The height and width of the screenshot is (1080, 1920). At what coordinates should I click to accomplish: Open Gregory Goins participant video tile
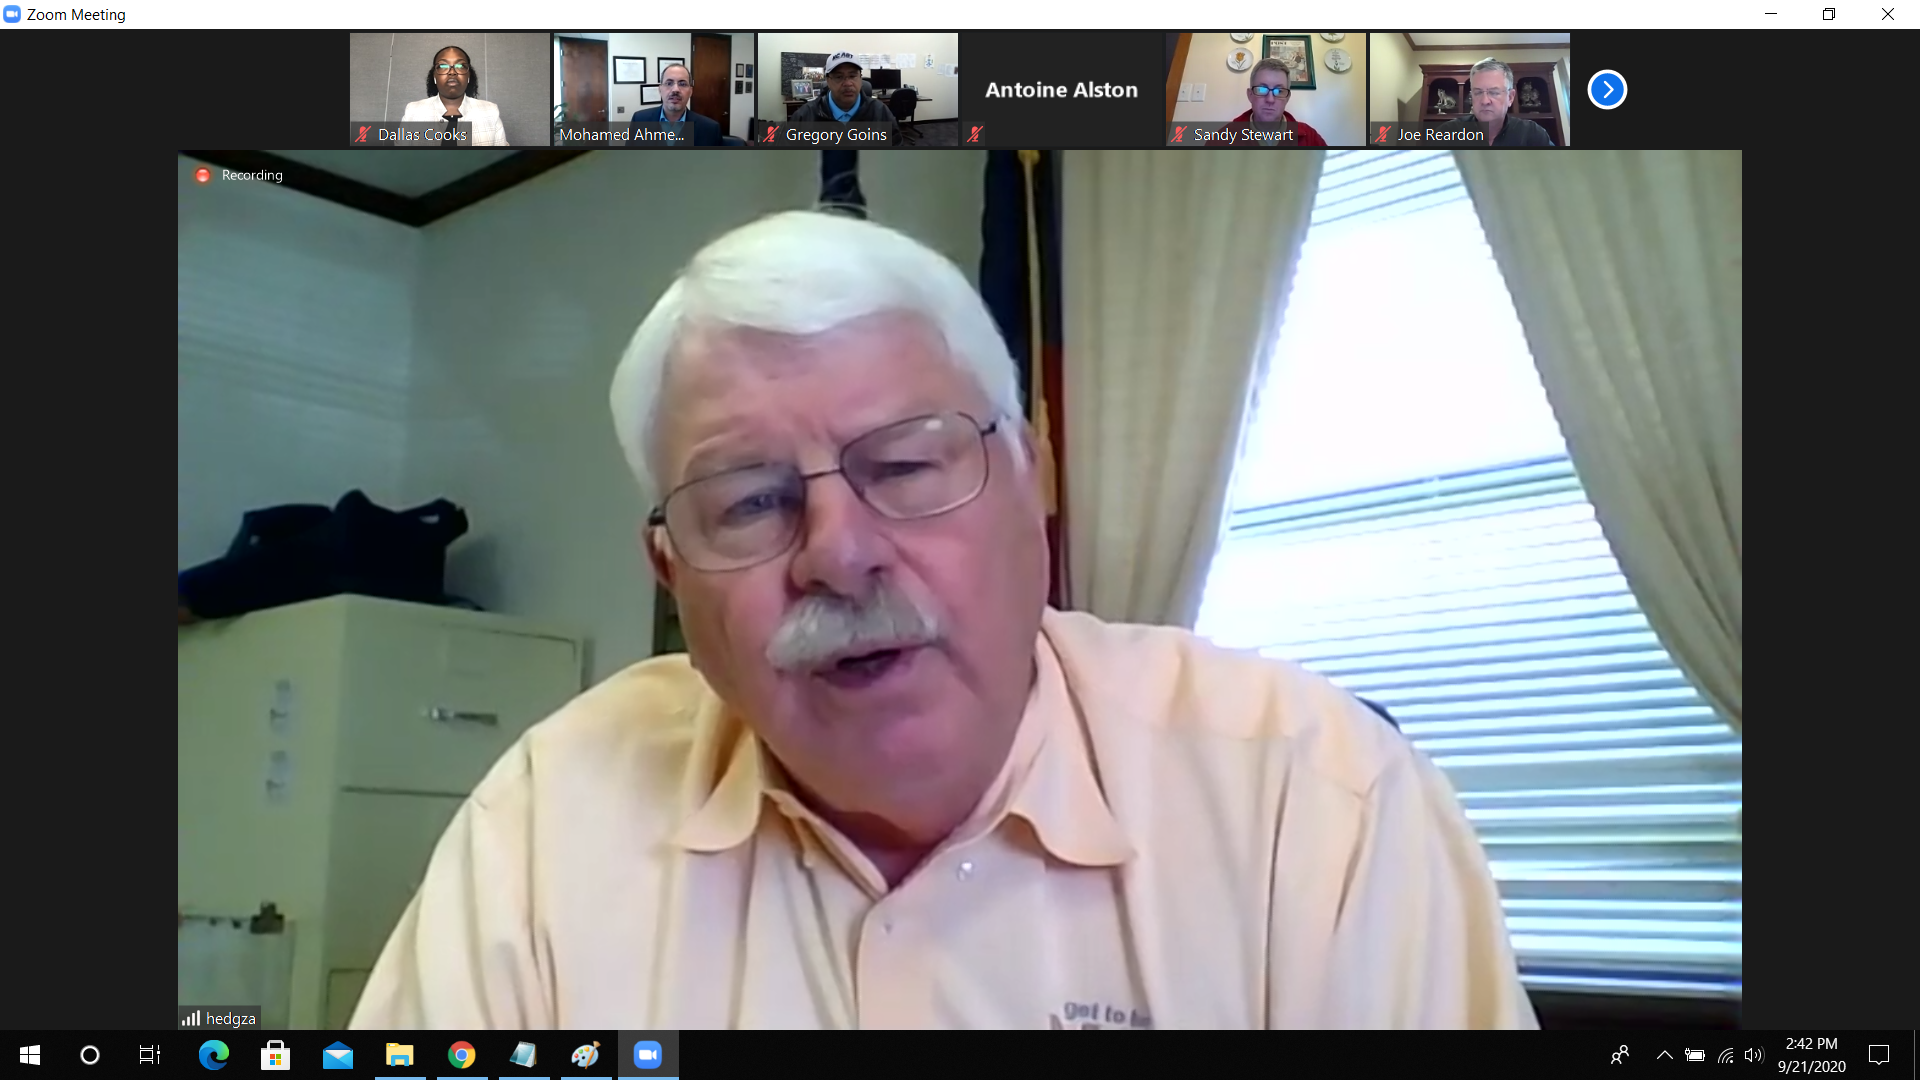857,89
